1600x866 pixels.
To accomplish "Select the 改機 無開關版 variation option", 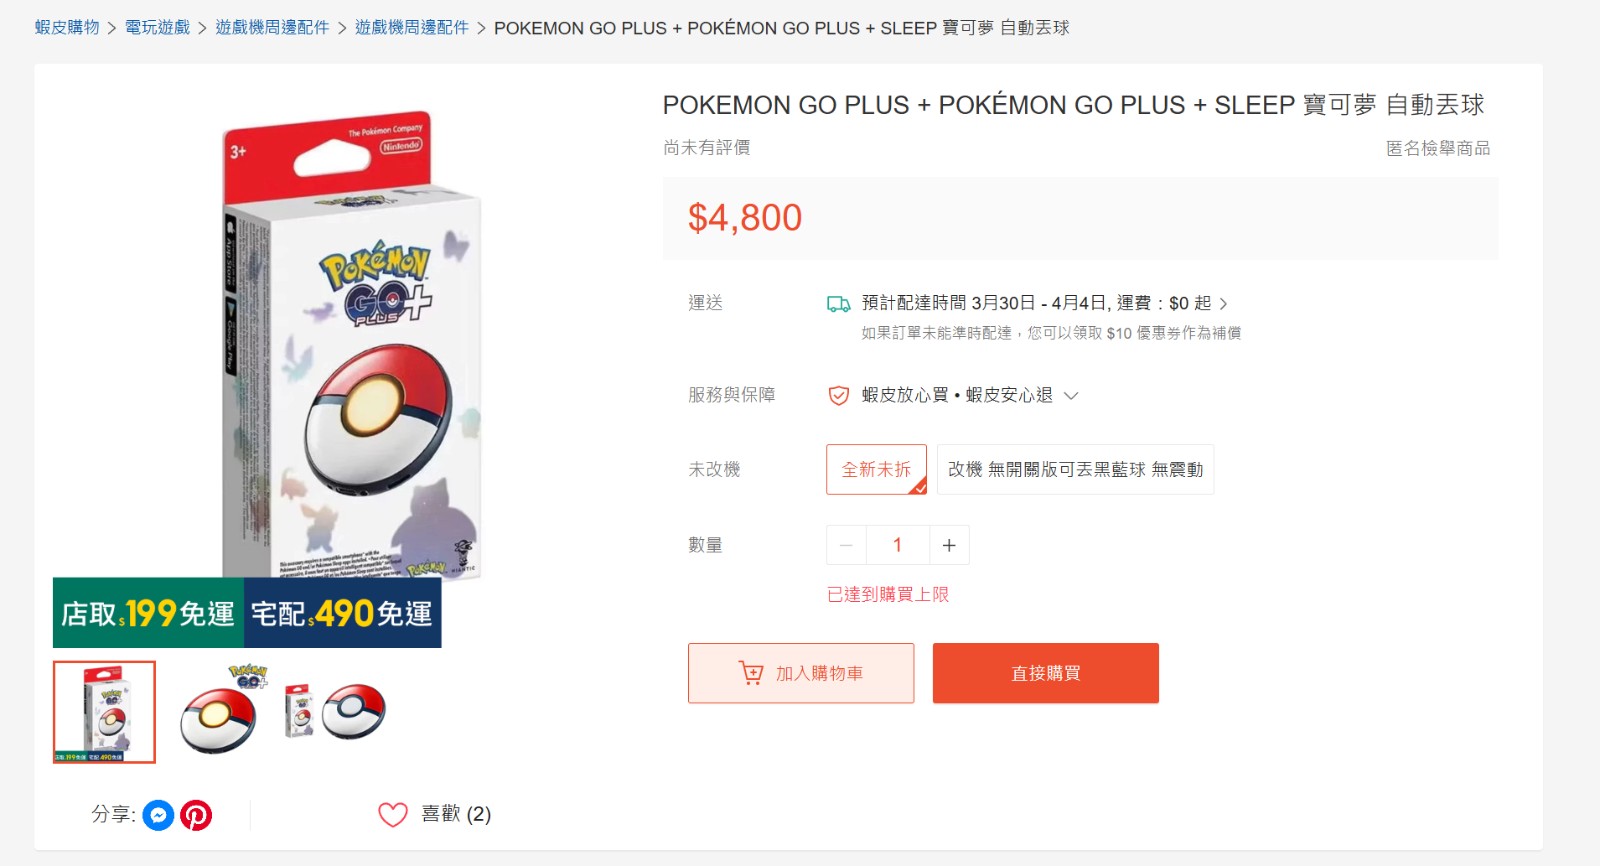I will coord(1075,469).
